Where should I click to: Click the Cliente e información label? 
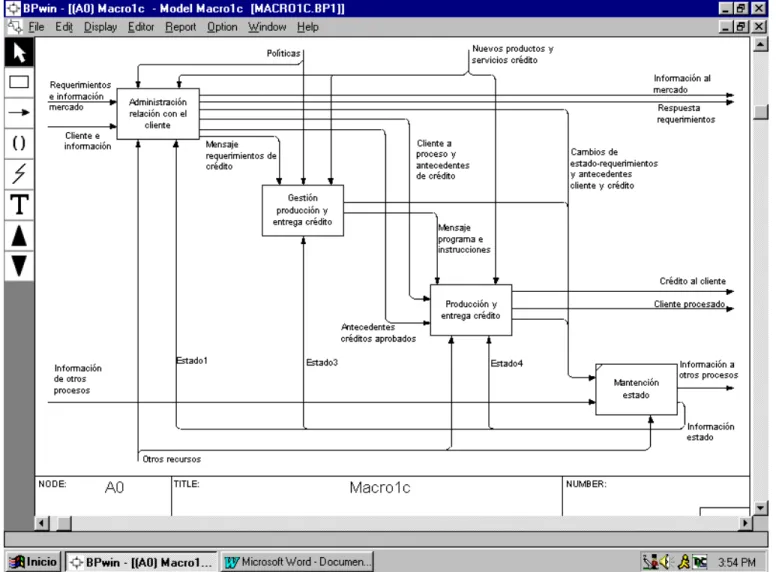[x=88, y=141]
